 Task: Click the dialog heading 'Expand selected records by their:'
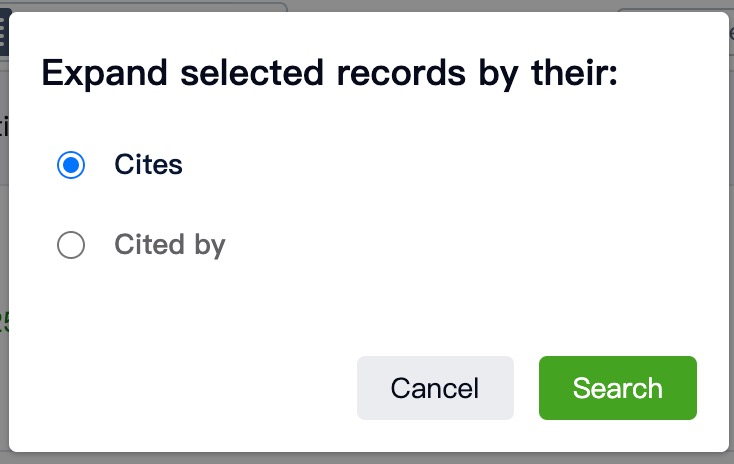329,74
